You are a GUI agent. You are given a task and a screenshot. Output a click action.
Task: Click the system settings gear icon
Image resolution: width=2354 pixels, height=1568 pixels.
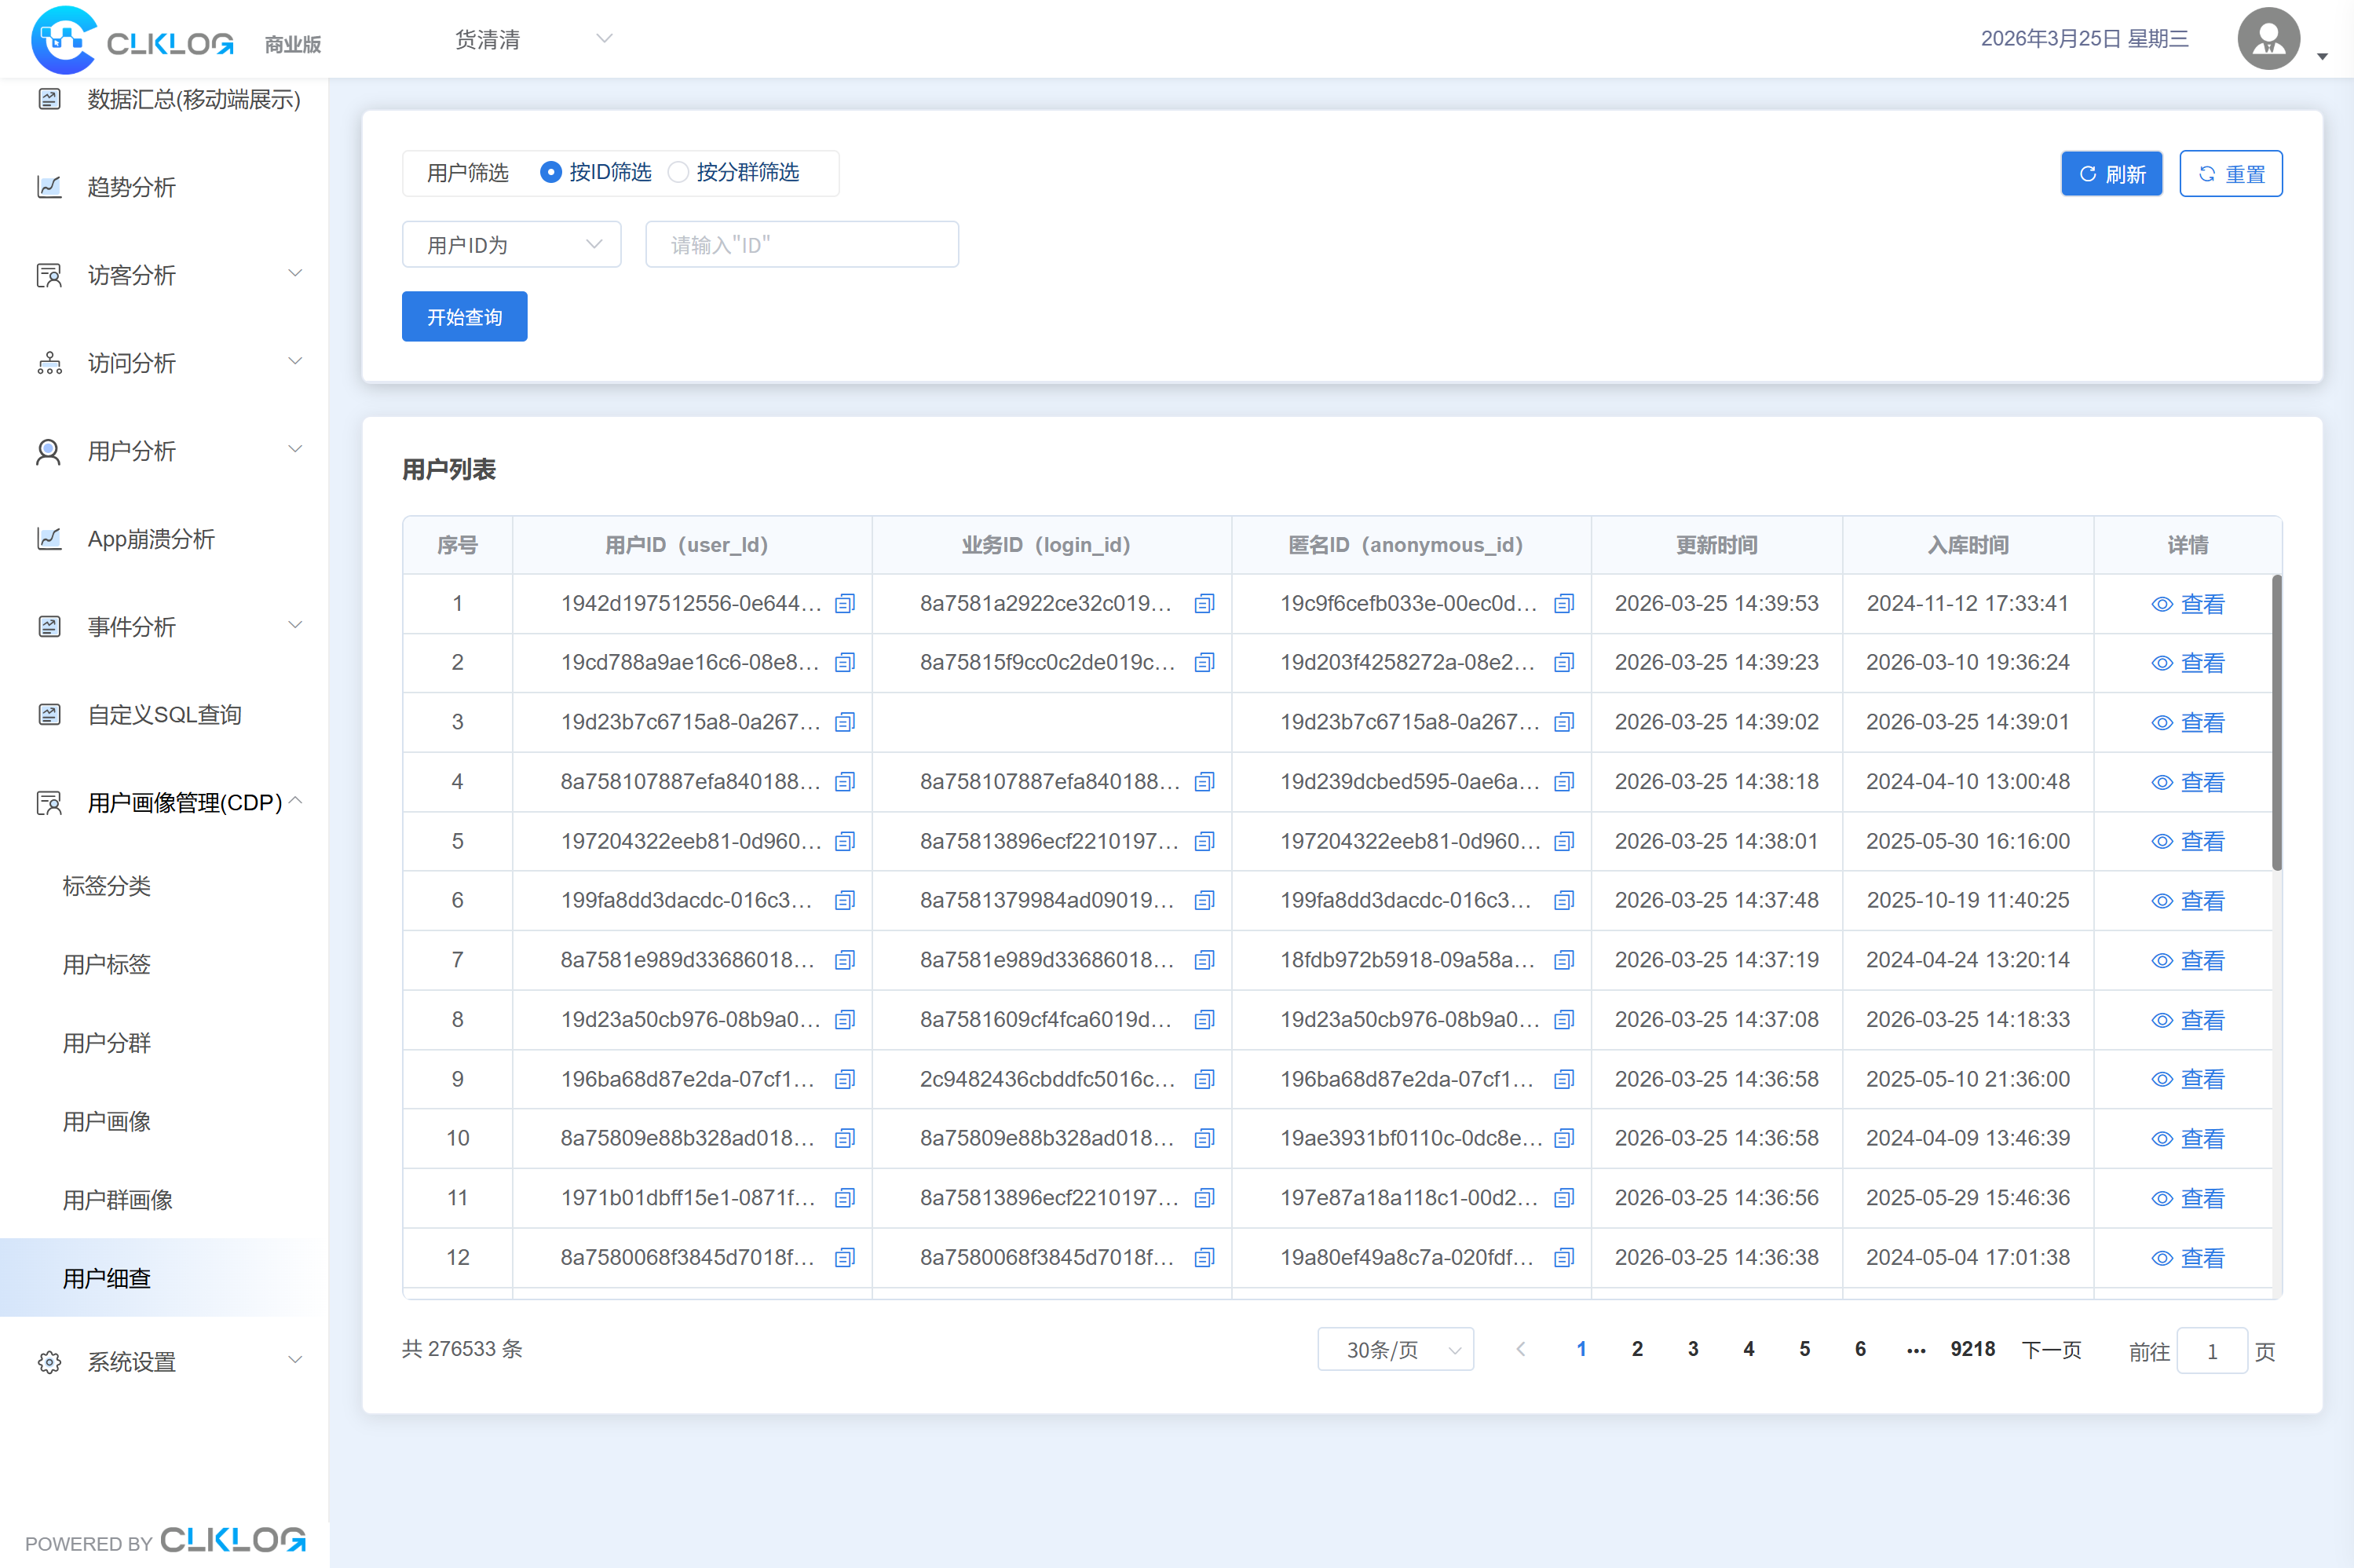49,1361
